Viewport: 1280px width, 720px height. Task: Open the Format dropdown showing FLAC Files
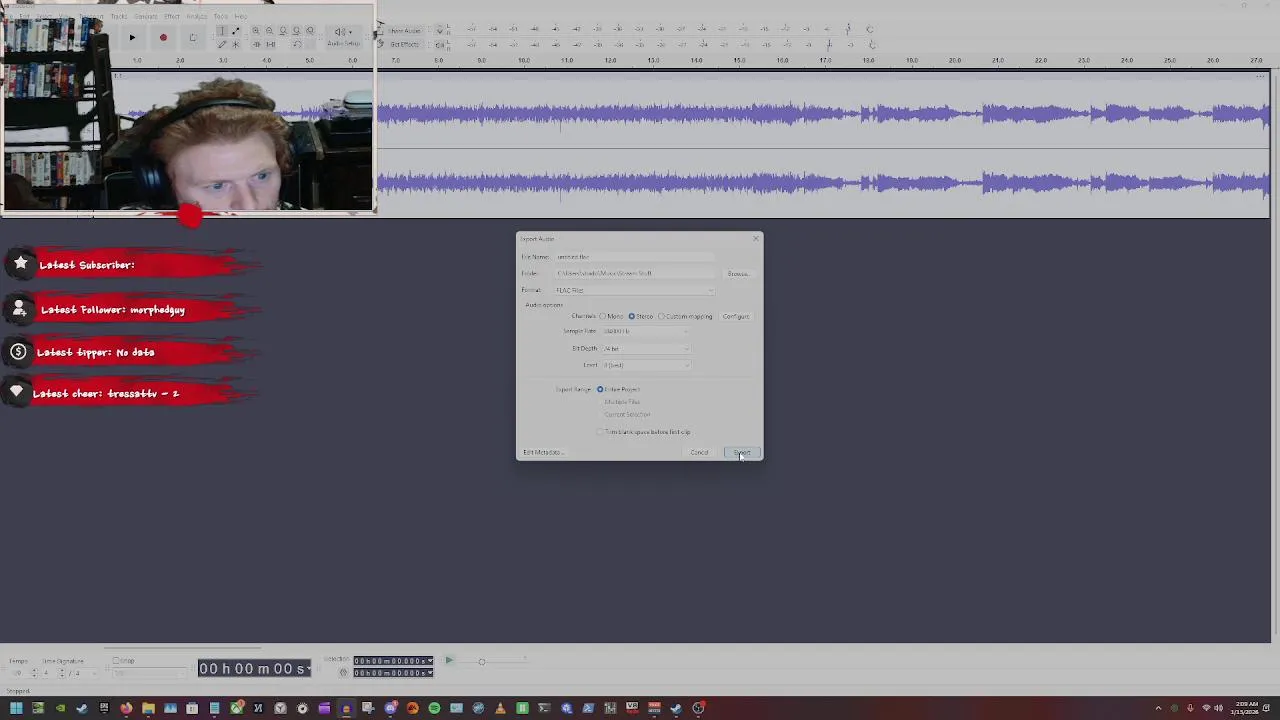[x=635, y=290]
